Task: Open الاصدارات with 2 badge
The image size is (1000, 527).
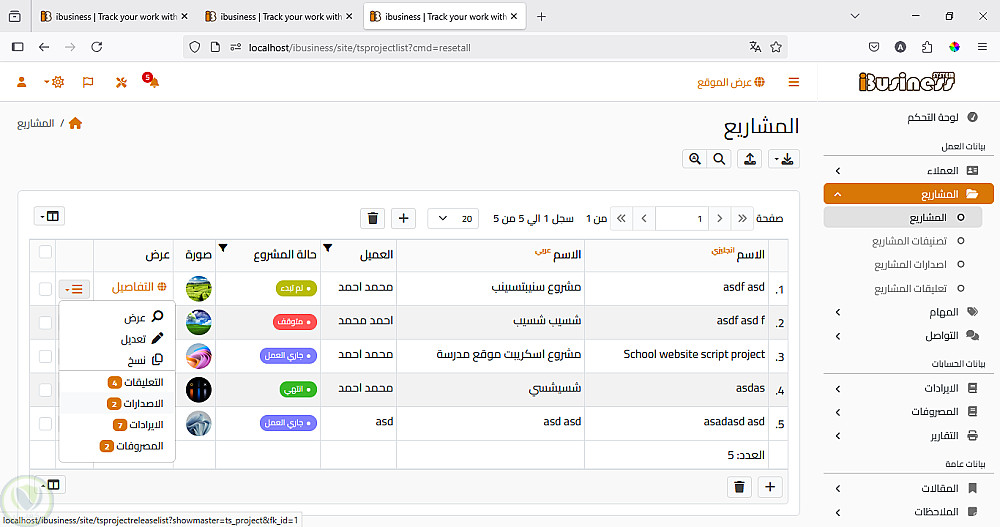Action: (x=117, y=403)
